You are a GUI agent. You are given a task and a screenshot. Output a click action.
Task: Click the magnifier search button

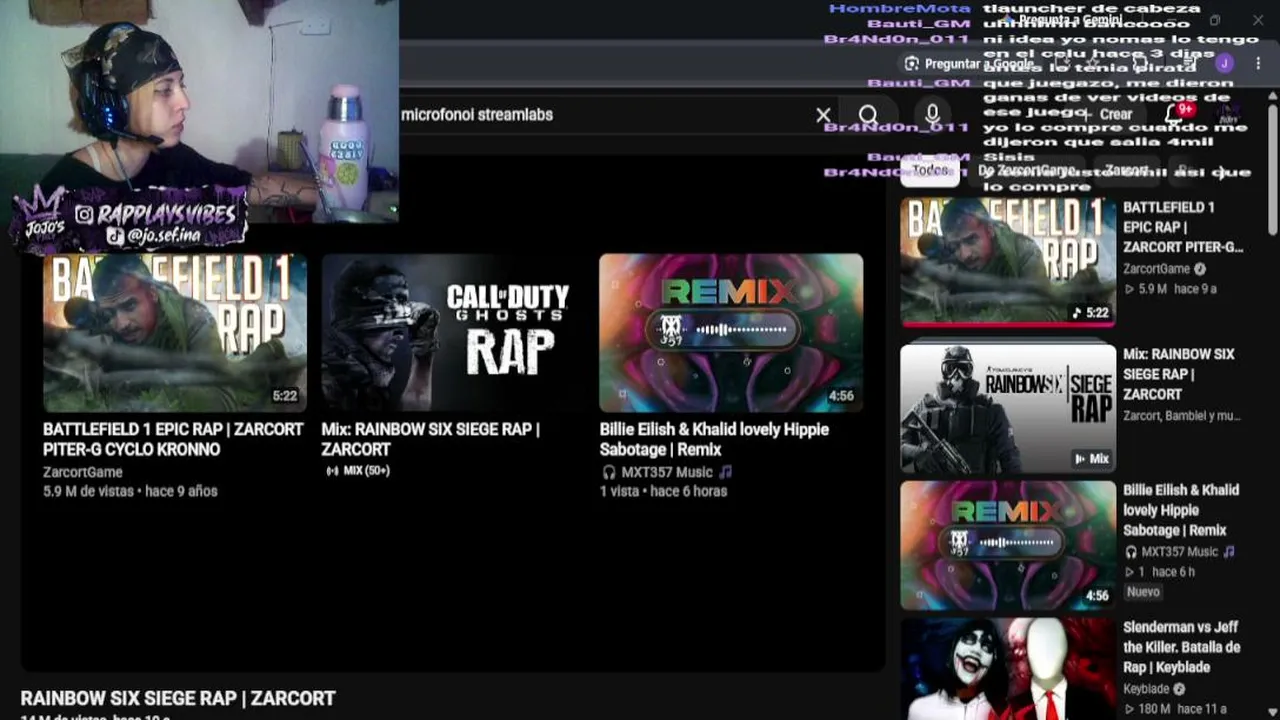coord(868,115)
